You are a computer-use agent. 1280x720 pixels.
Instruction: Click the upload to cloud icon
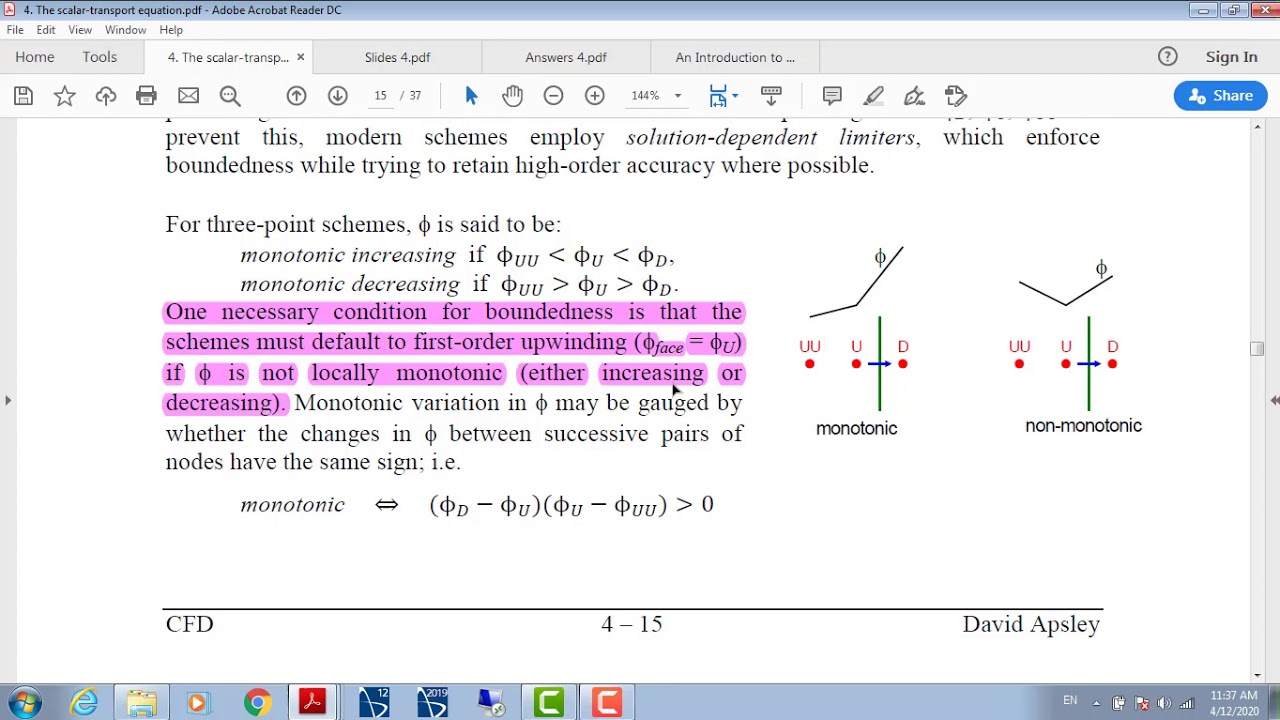106,96
